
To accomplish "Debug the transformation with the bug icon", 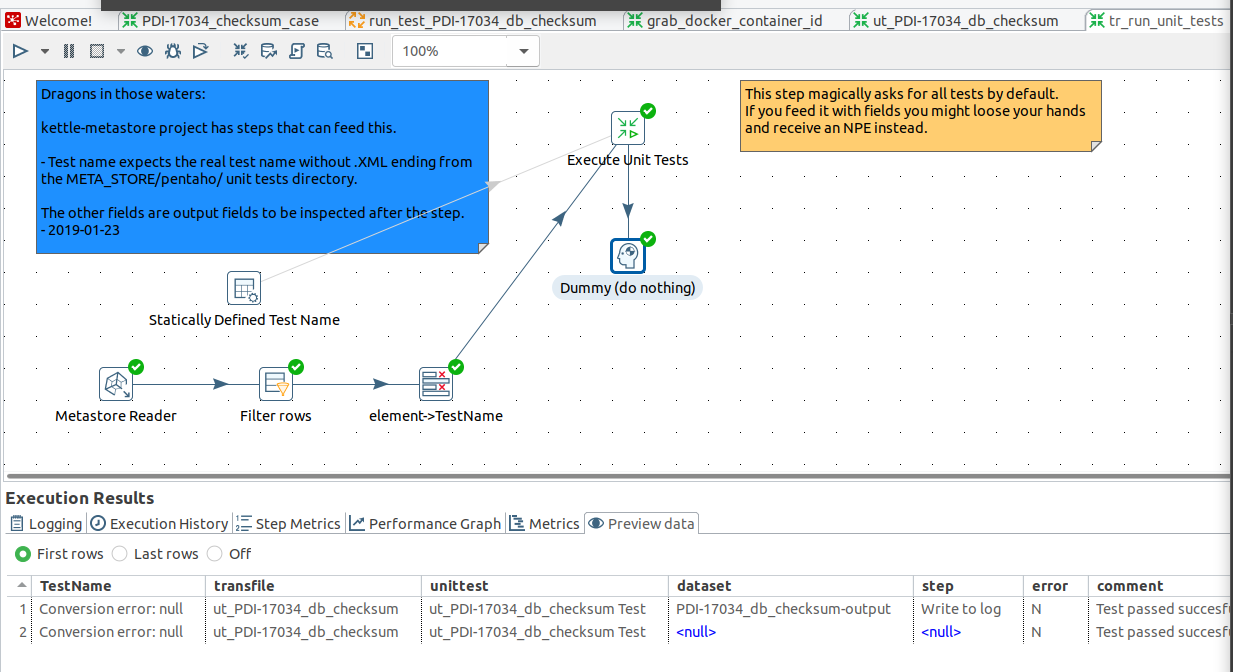I will pos(172,51).
